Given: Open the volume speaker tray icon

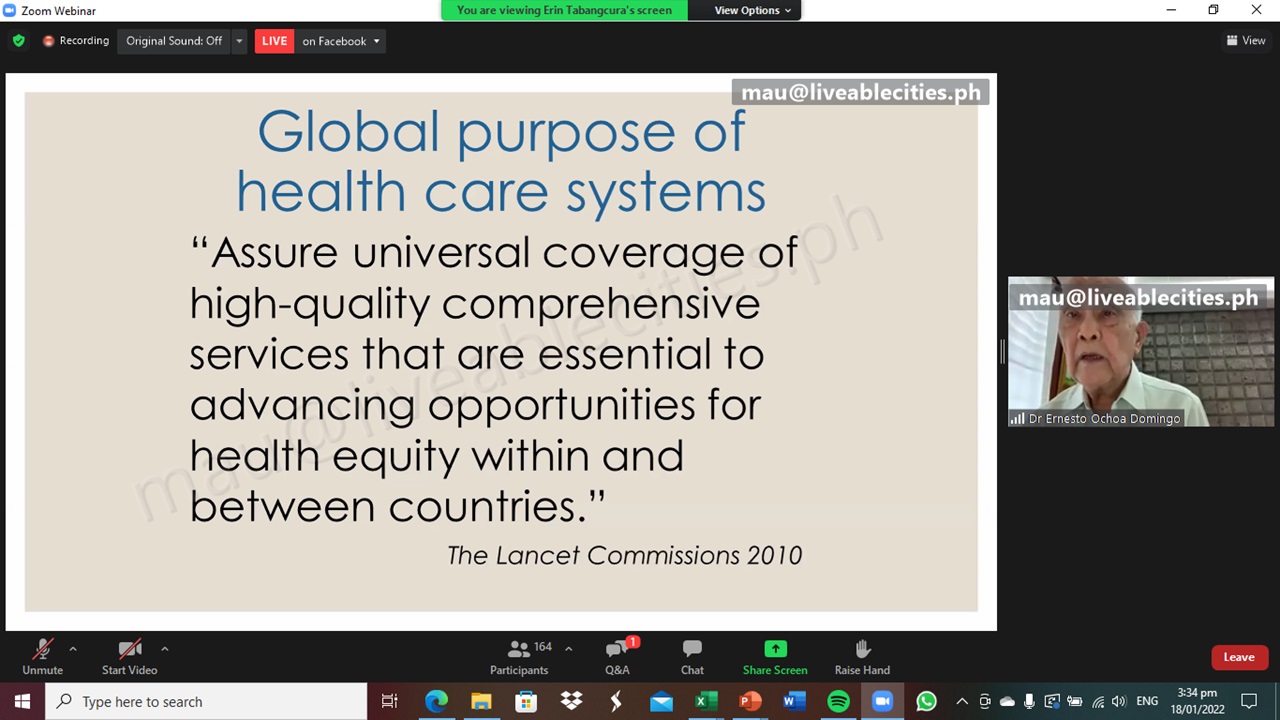Looking at the screenshot, I should (x=1119, y=701).
